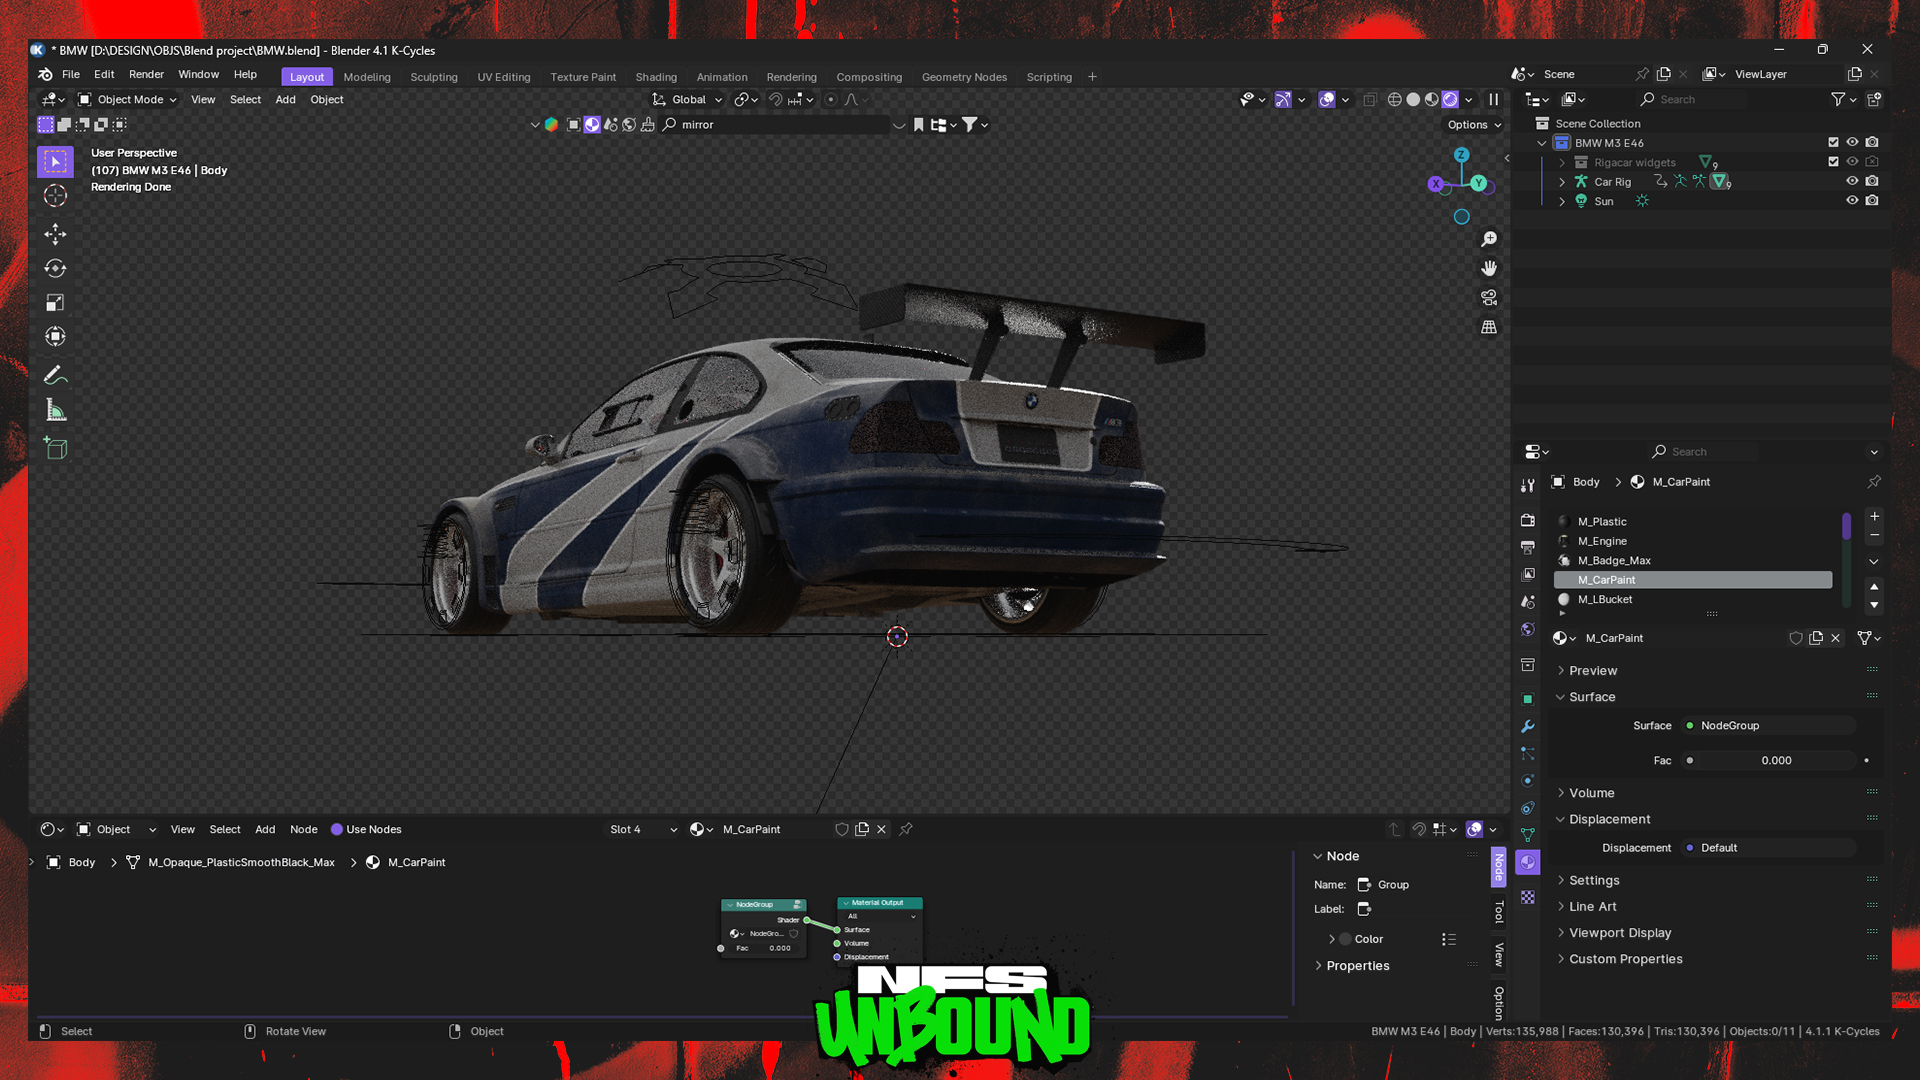Click the viewport zoom magnifier icon
The width and height of the screenshot is (1920, 1080).
click(x=1489, y=239)
